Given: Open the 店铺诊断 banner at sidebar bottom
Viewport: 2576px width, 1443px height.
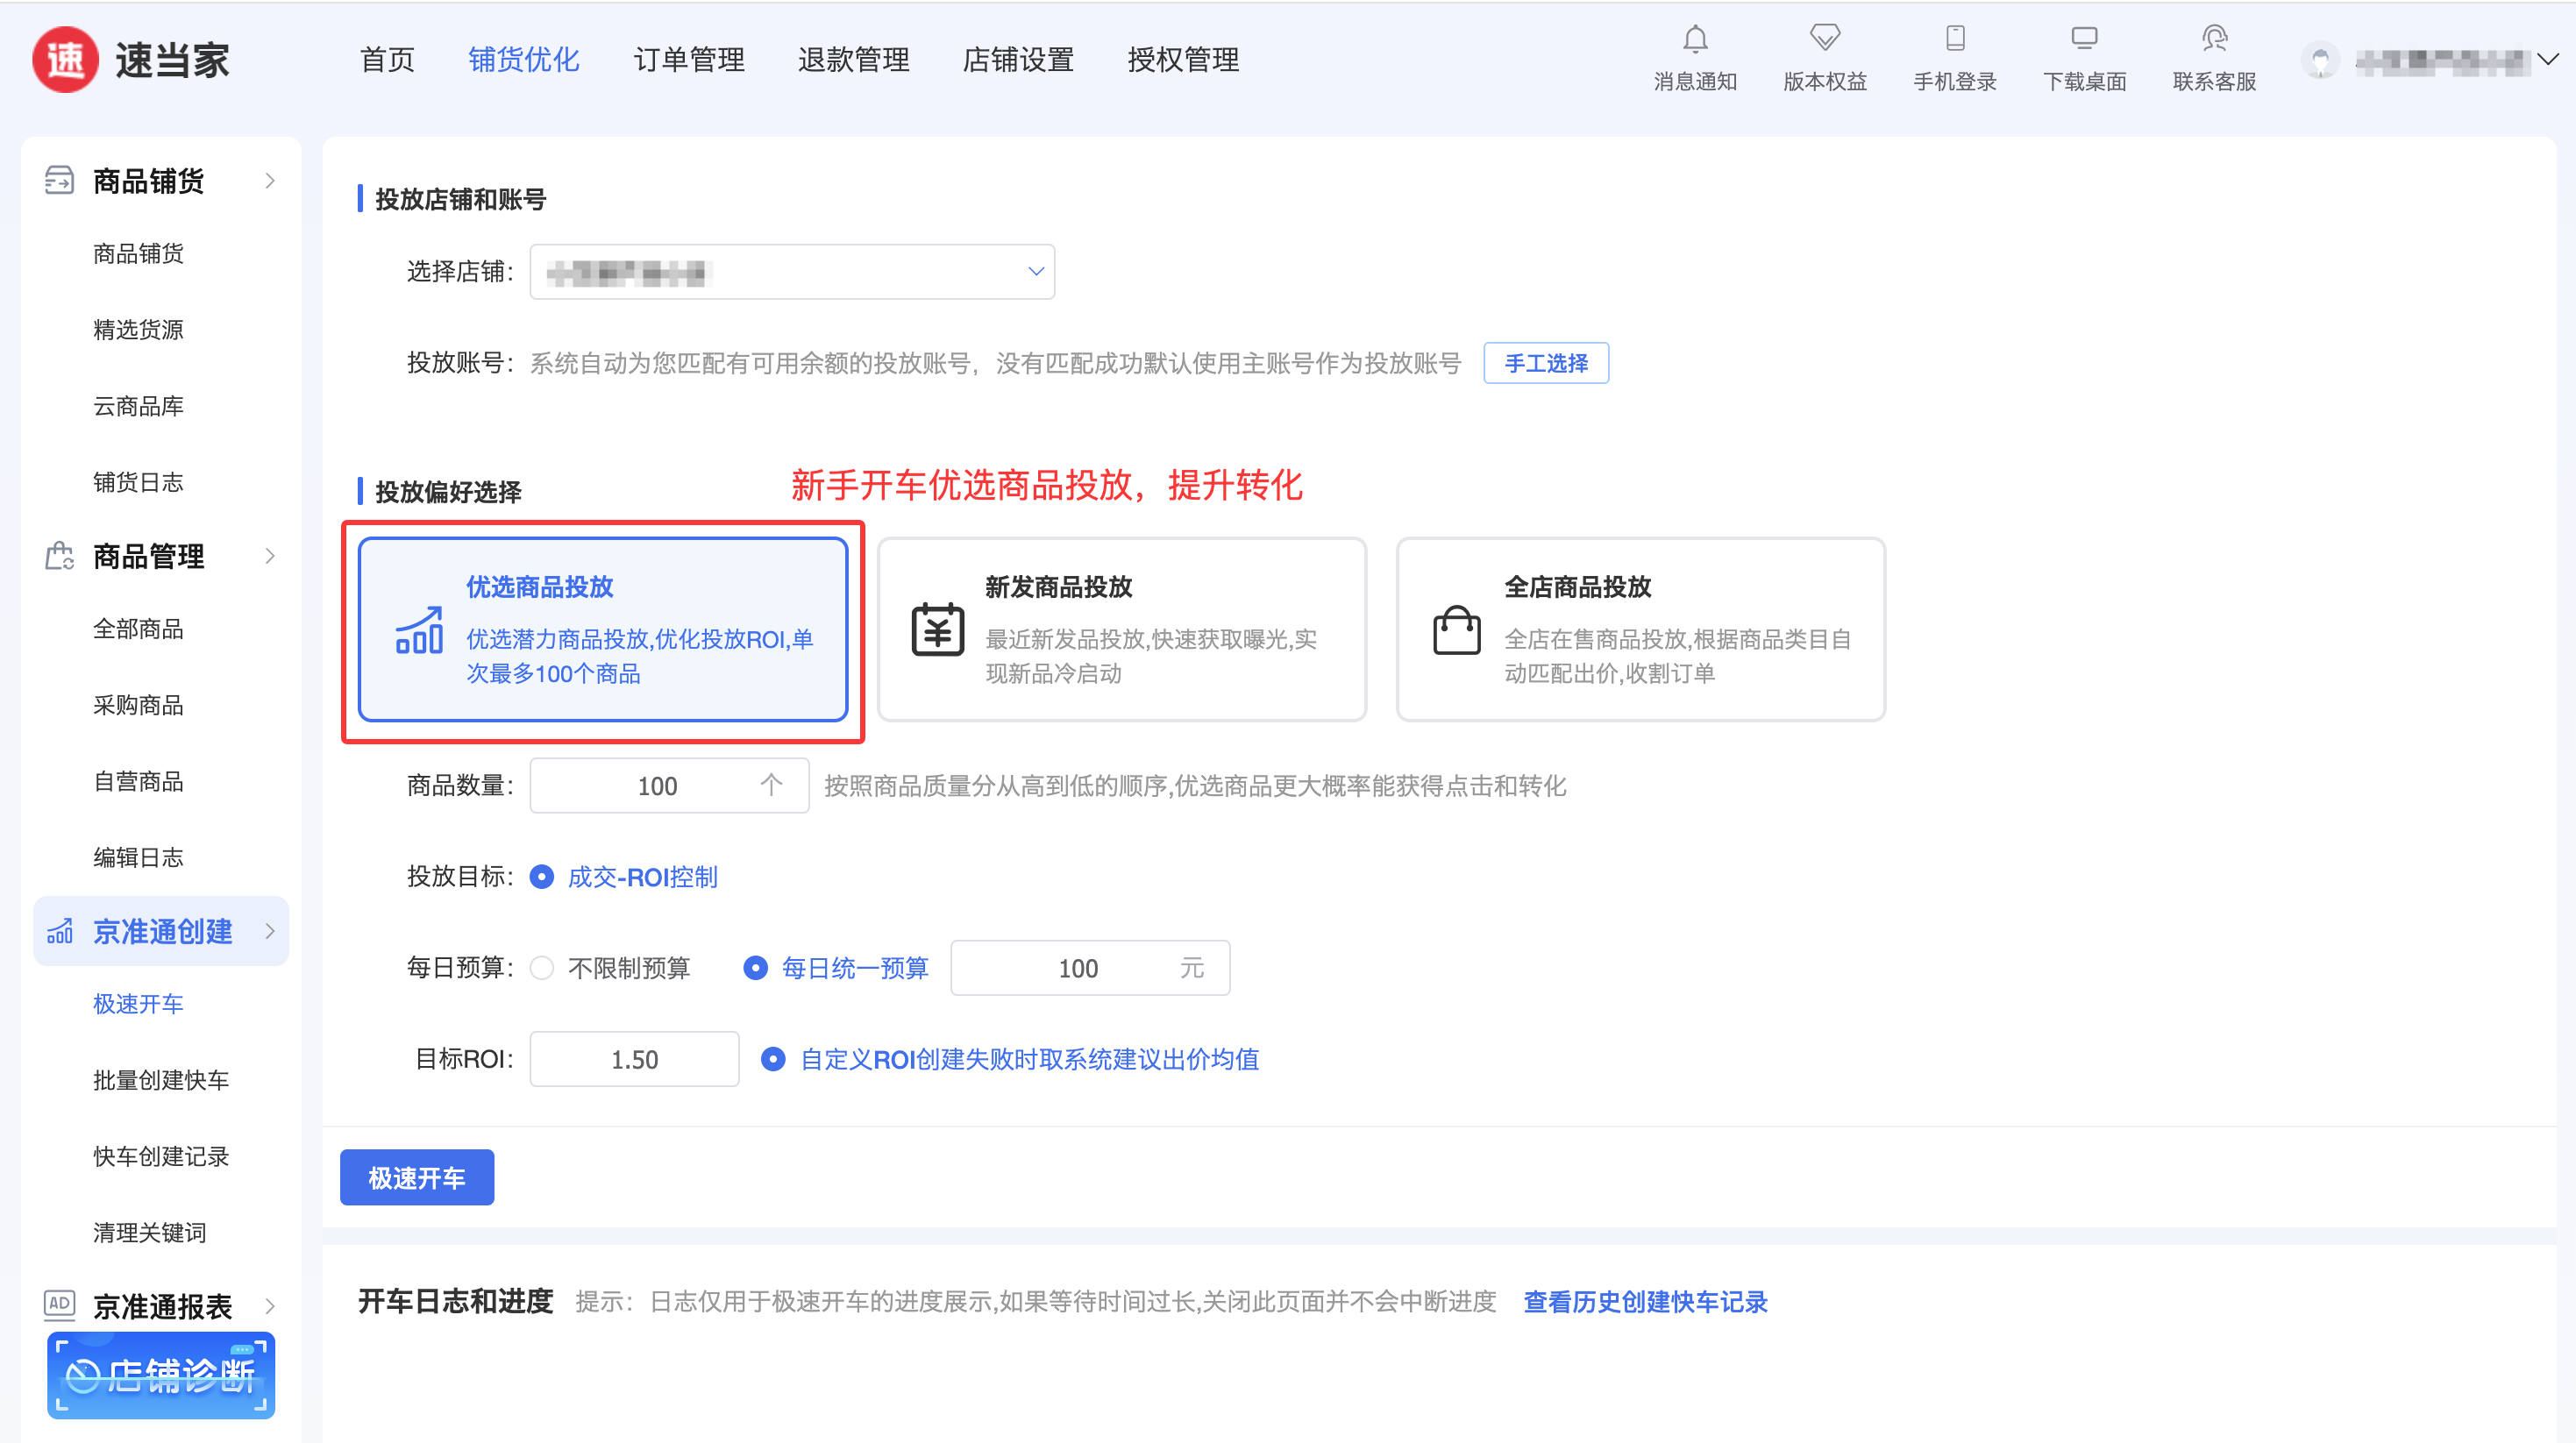Looking at the screenshot, I should tap(161, 1375).
